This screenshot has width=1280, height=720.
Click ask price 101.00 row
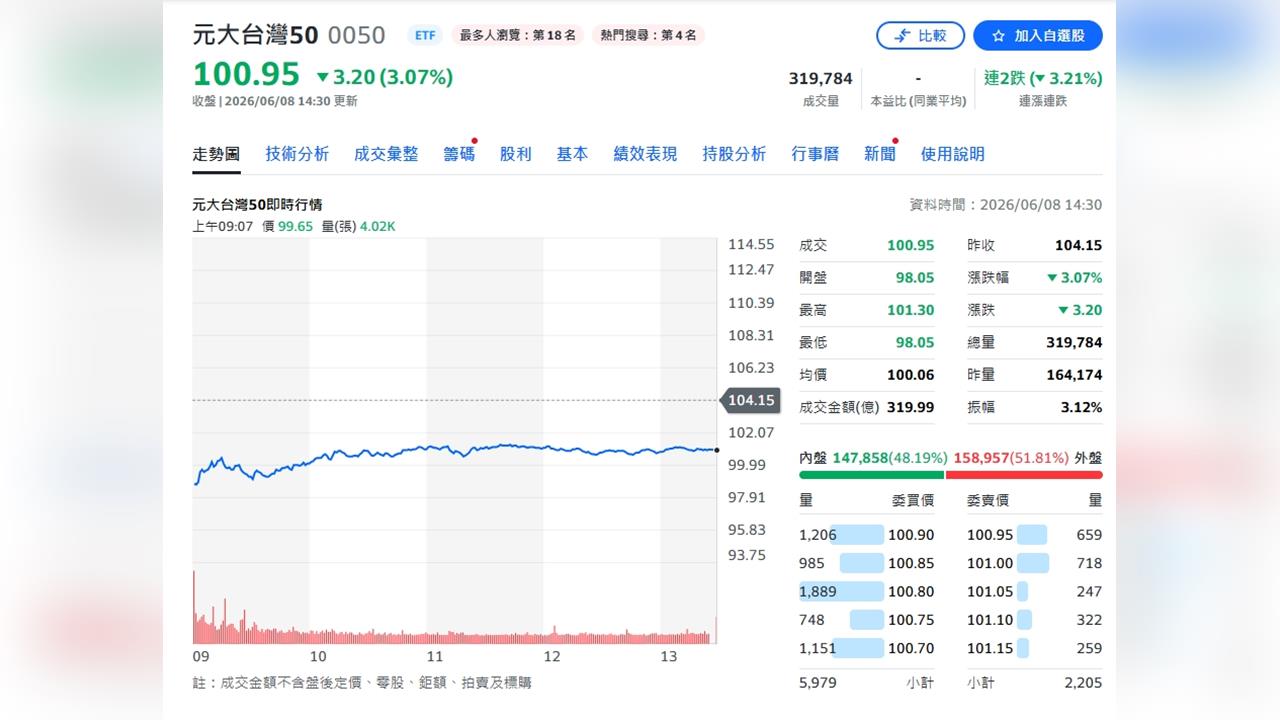click(x=1035, y=563)
